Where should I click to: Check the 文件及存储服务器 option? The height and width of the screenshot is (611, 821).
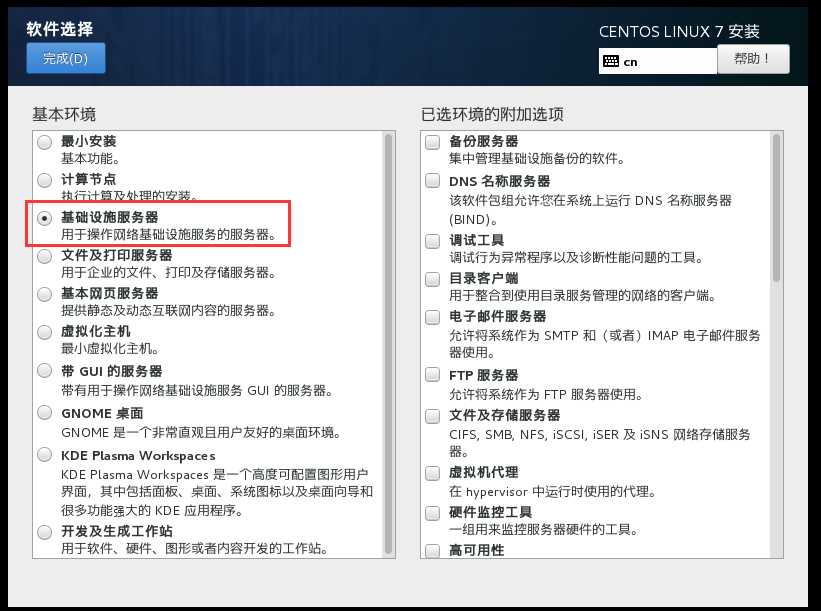(x=432, y=416)
